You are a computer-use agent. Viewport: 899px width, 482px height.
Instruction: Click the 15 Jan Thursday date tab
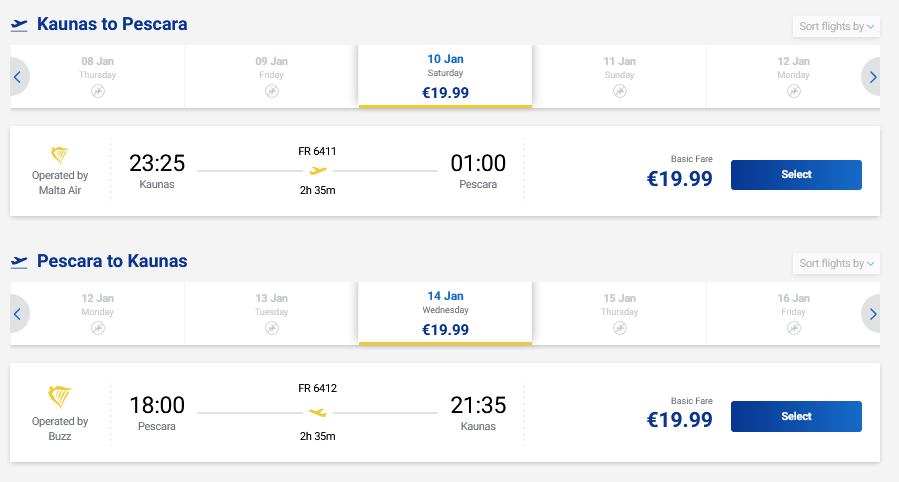[620, 314]
